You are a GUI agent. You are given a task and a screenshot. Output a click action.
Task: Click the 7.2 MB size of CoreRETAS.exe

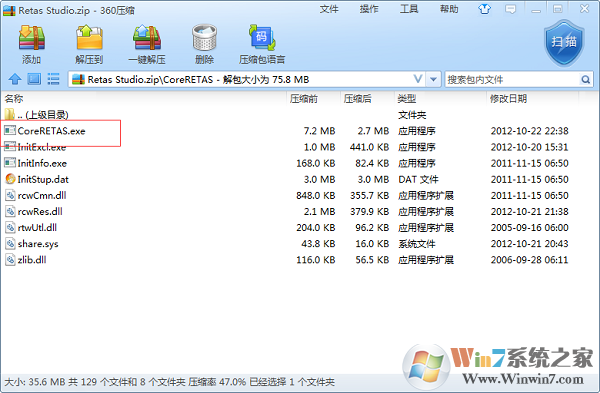tap(319, 131)
